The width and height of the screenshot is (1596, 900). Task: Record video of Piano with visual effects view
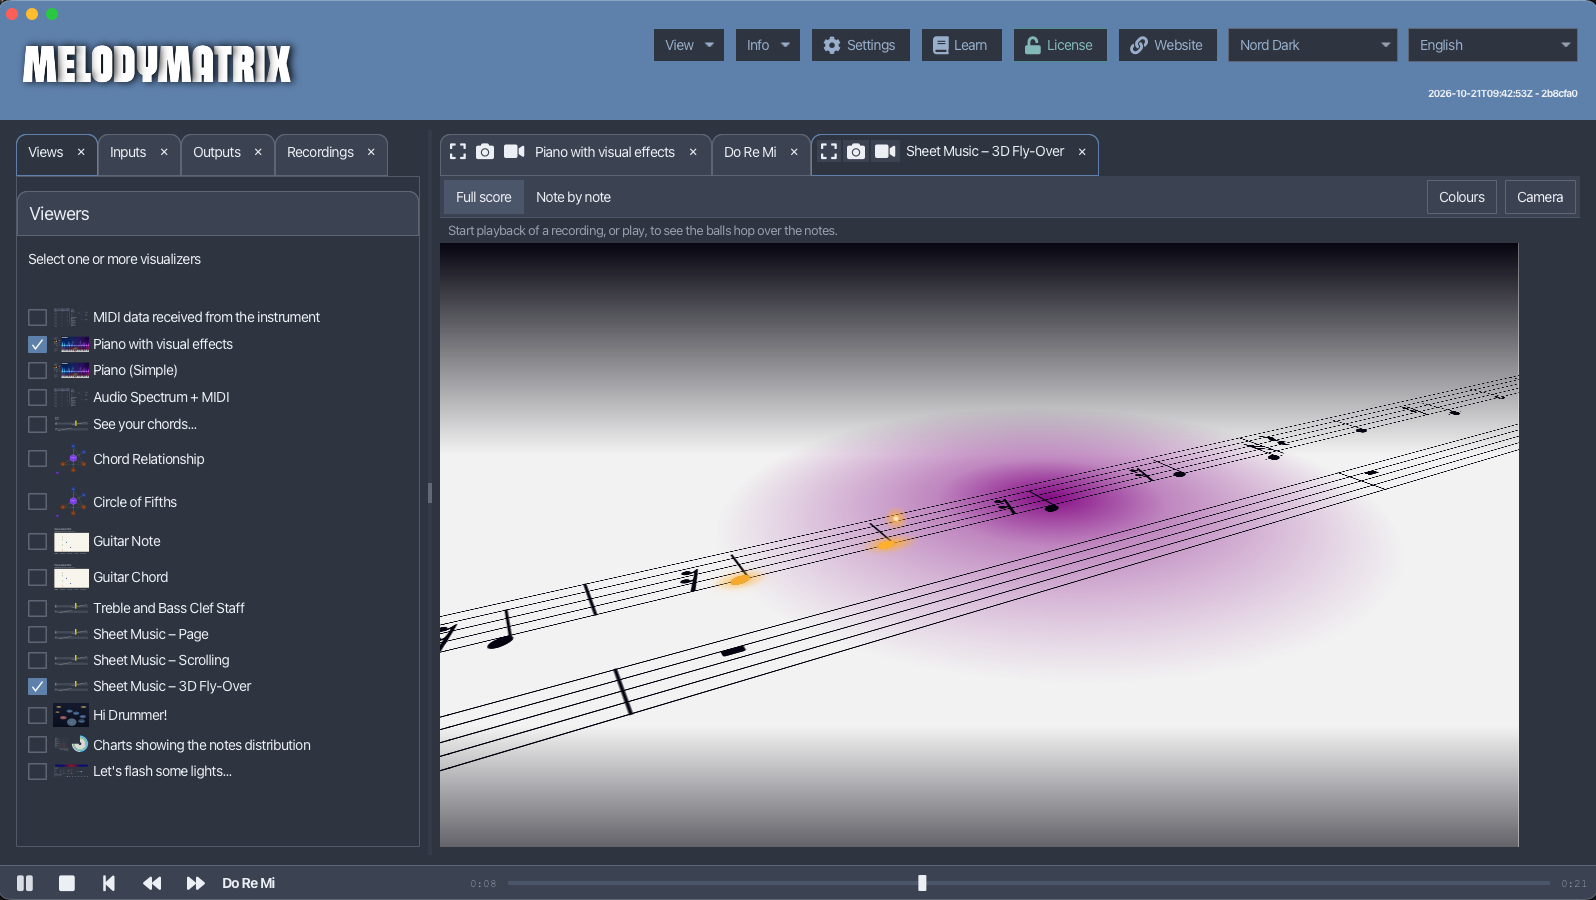click(x=514, y=151)
